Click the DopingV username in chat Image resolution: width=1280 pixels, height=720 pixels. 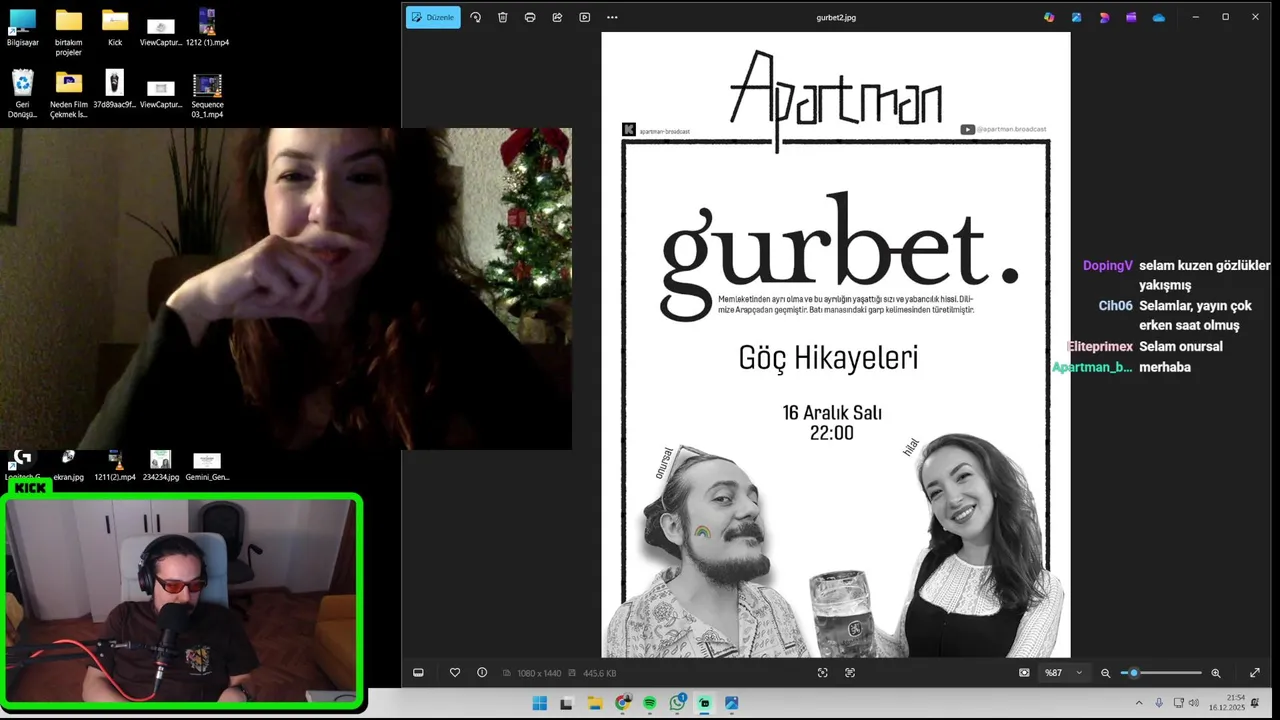[1108, 266]
